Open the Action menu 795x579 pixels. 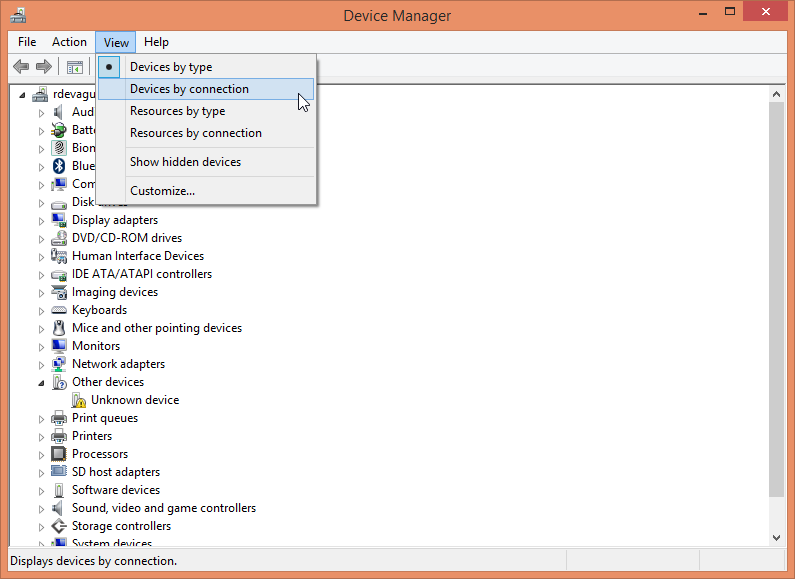69,42
